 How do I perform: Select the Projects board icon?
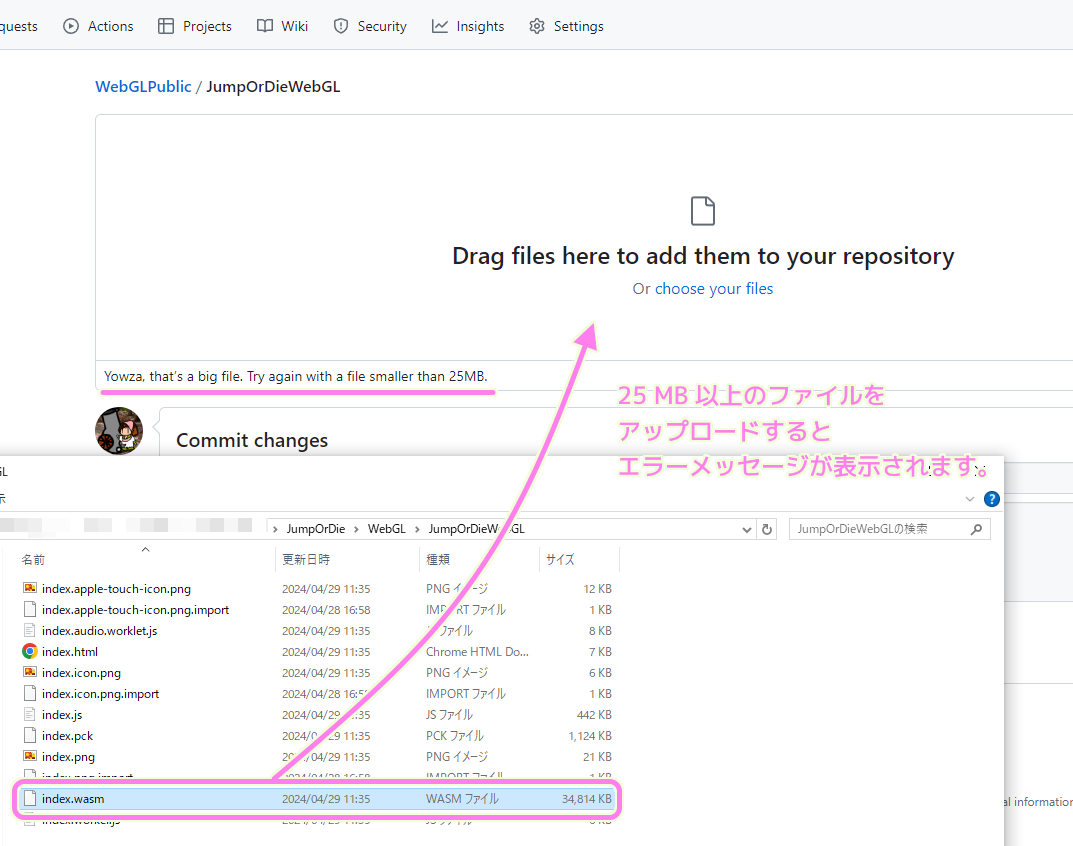(166, 26)
